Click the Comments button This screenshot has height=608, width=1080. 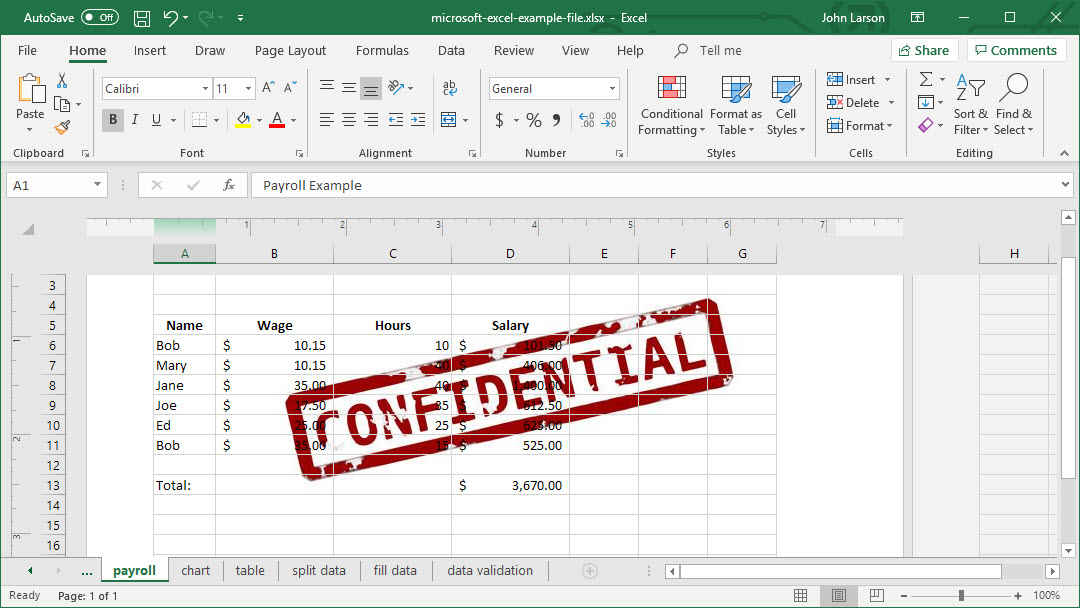(x=1015, y=51)
